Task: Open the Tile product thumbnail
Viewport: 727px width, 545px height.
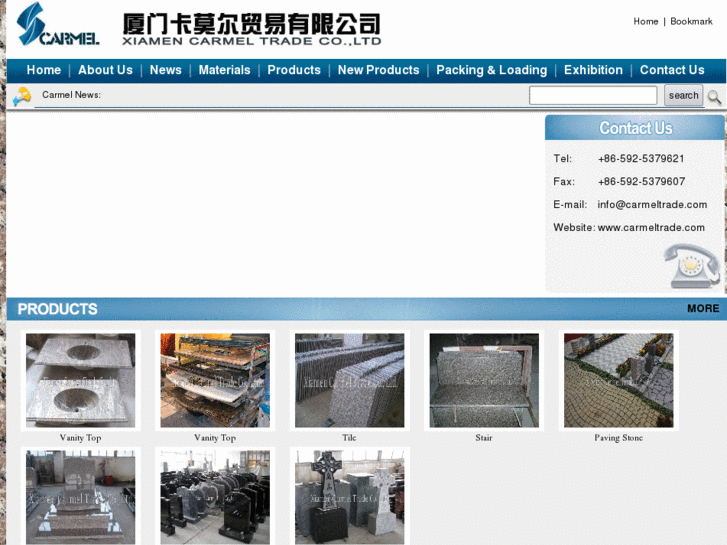Action: point(350,380)
